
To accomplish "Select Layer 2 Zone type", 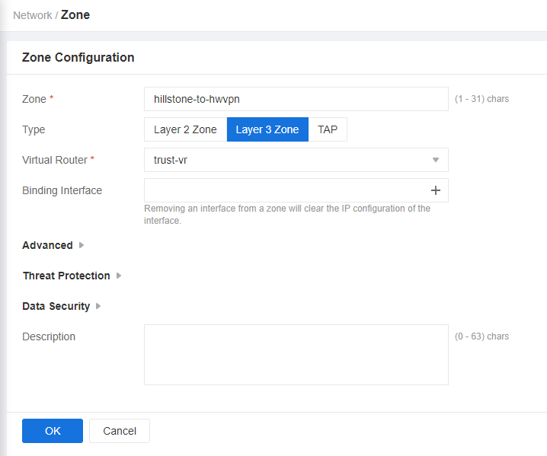I will pos(185,129).
